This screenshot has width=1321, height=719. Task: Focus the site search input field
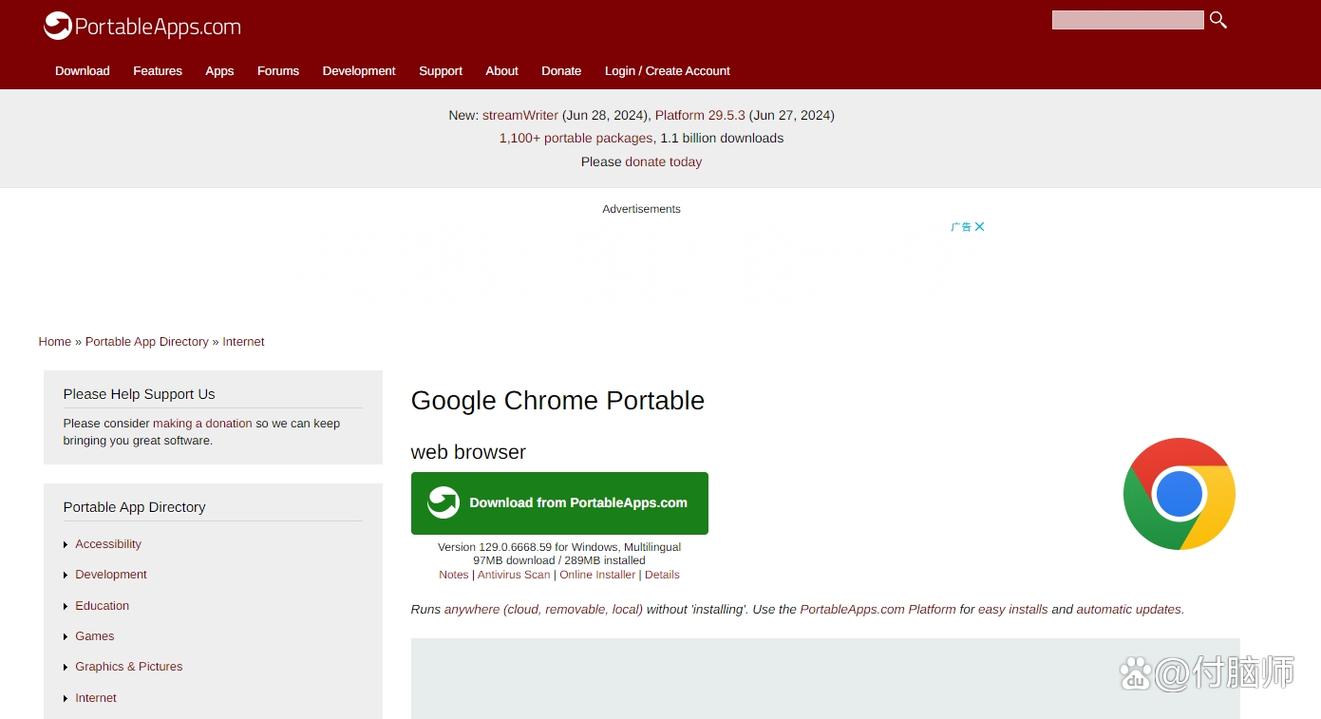(x=1127, y=20)
